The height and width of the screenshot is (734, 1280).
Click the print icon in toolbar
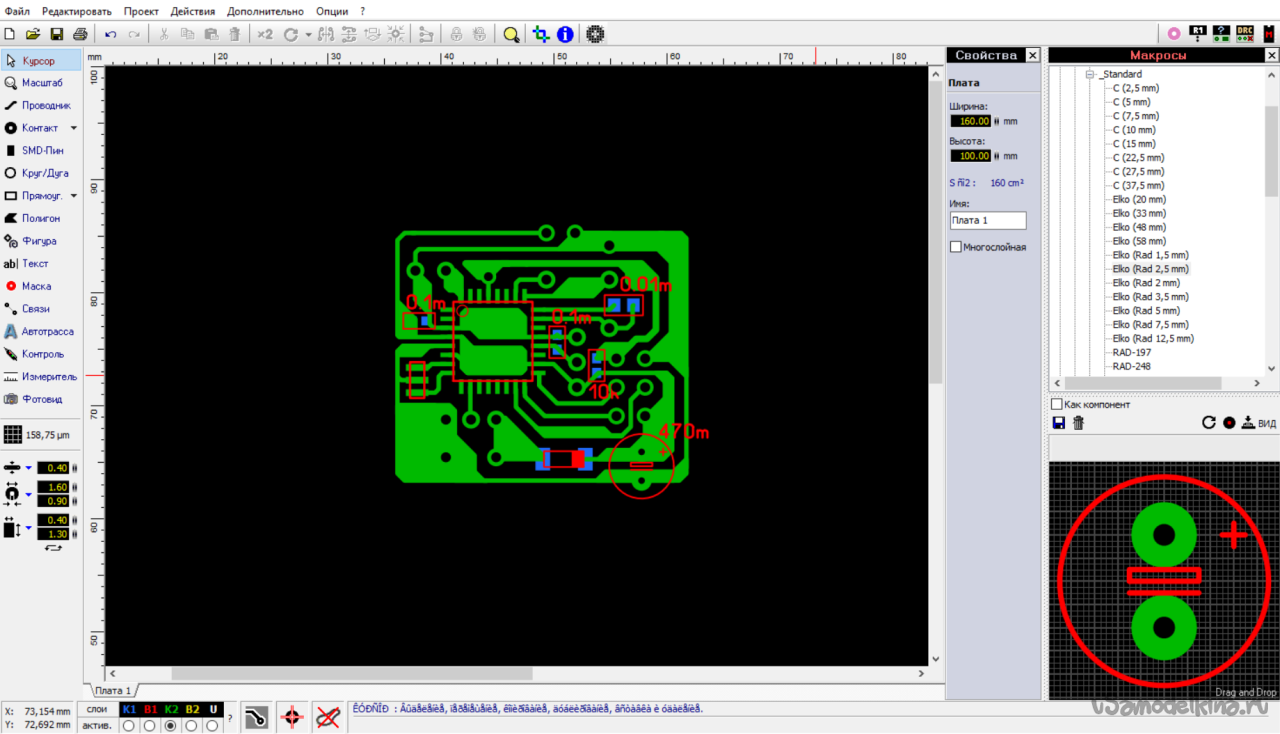tap(80, 34)
